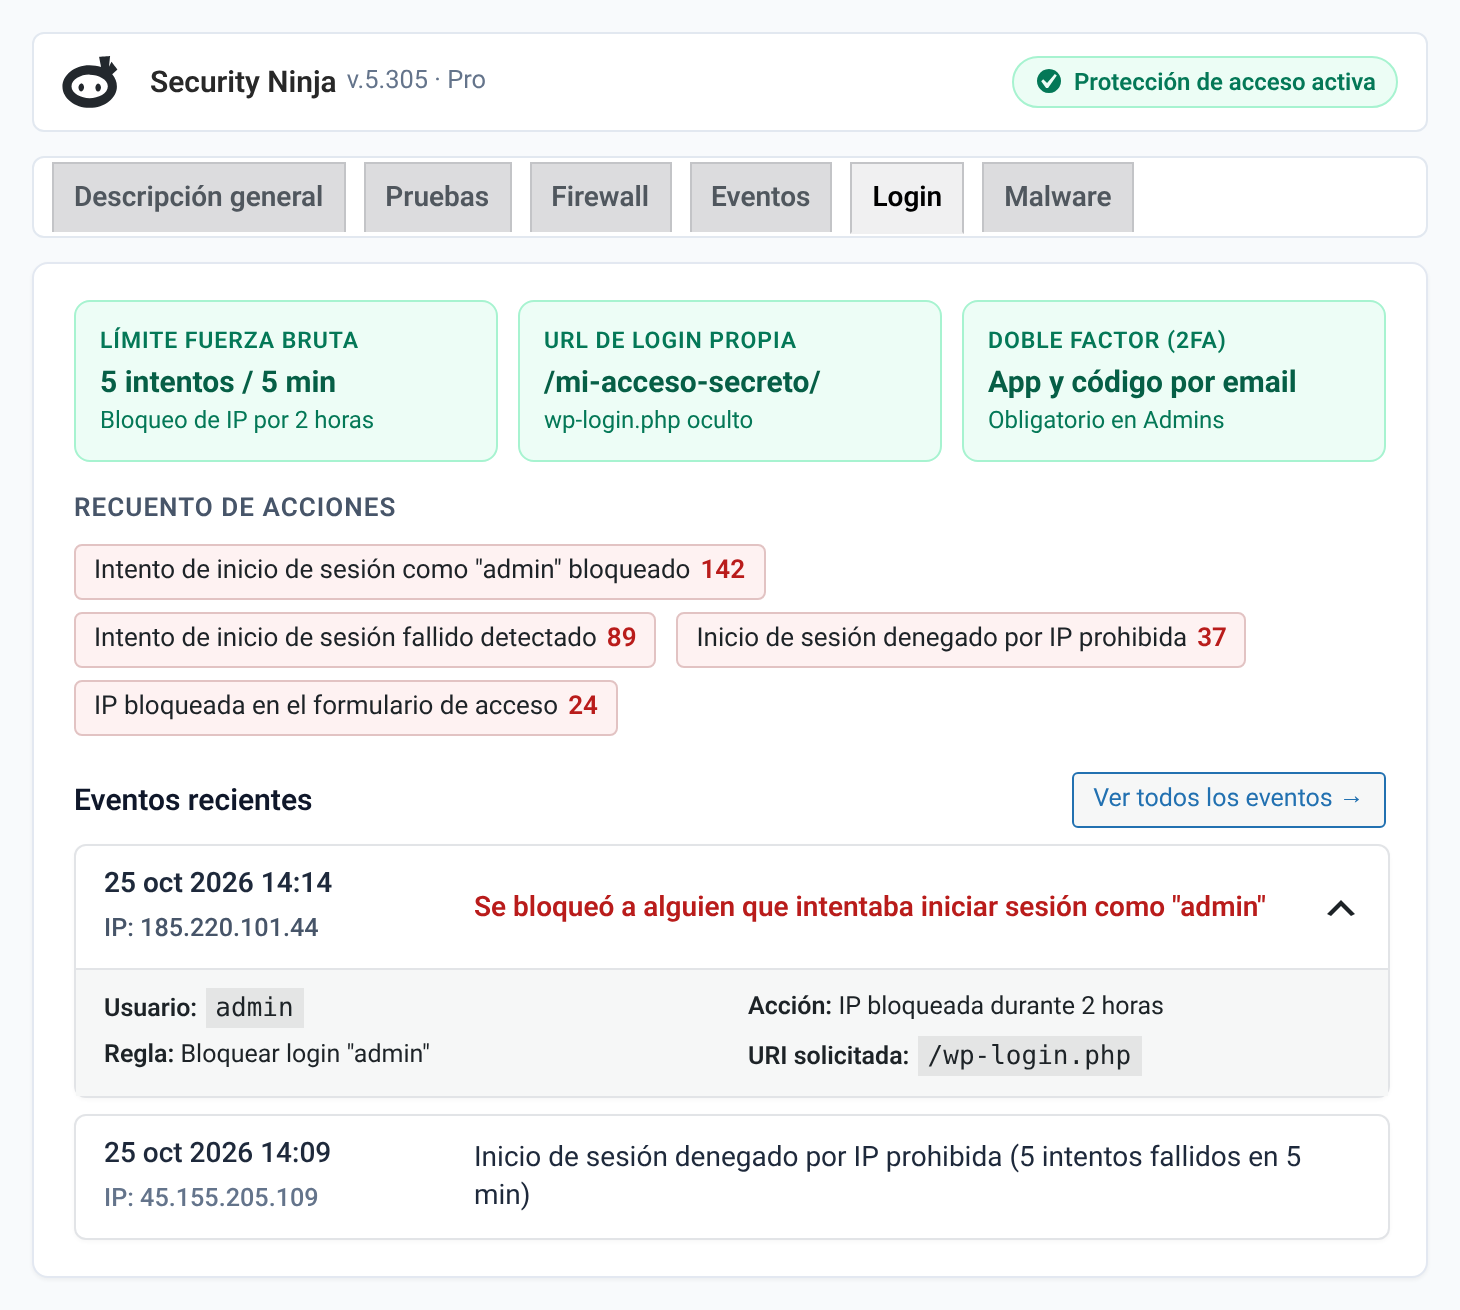Image resolution: width=1460 pixels, height=1310 pixels.
Task: Click the admin username code value
Action: point(255,1007)
